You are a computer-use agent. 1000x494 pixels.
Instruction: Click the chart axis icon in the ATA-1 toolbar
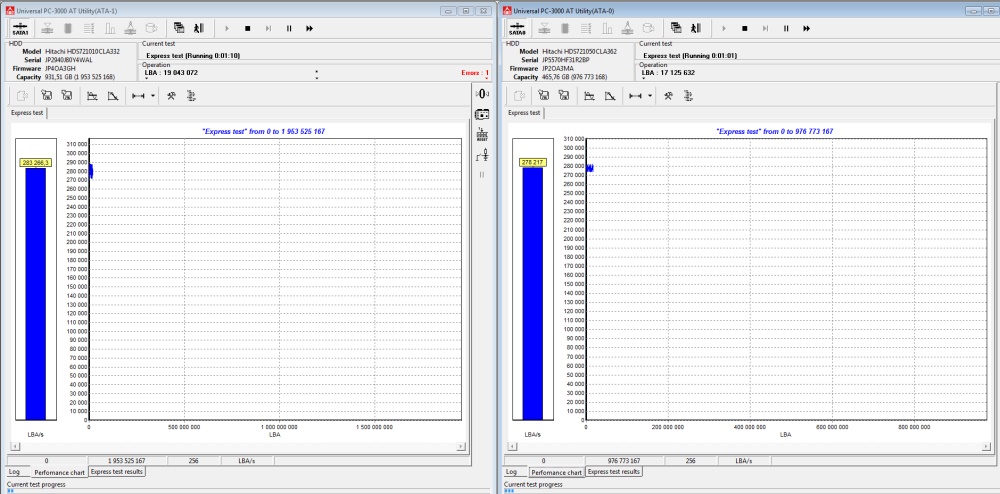tap(92, 95)
